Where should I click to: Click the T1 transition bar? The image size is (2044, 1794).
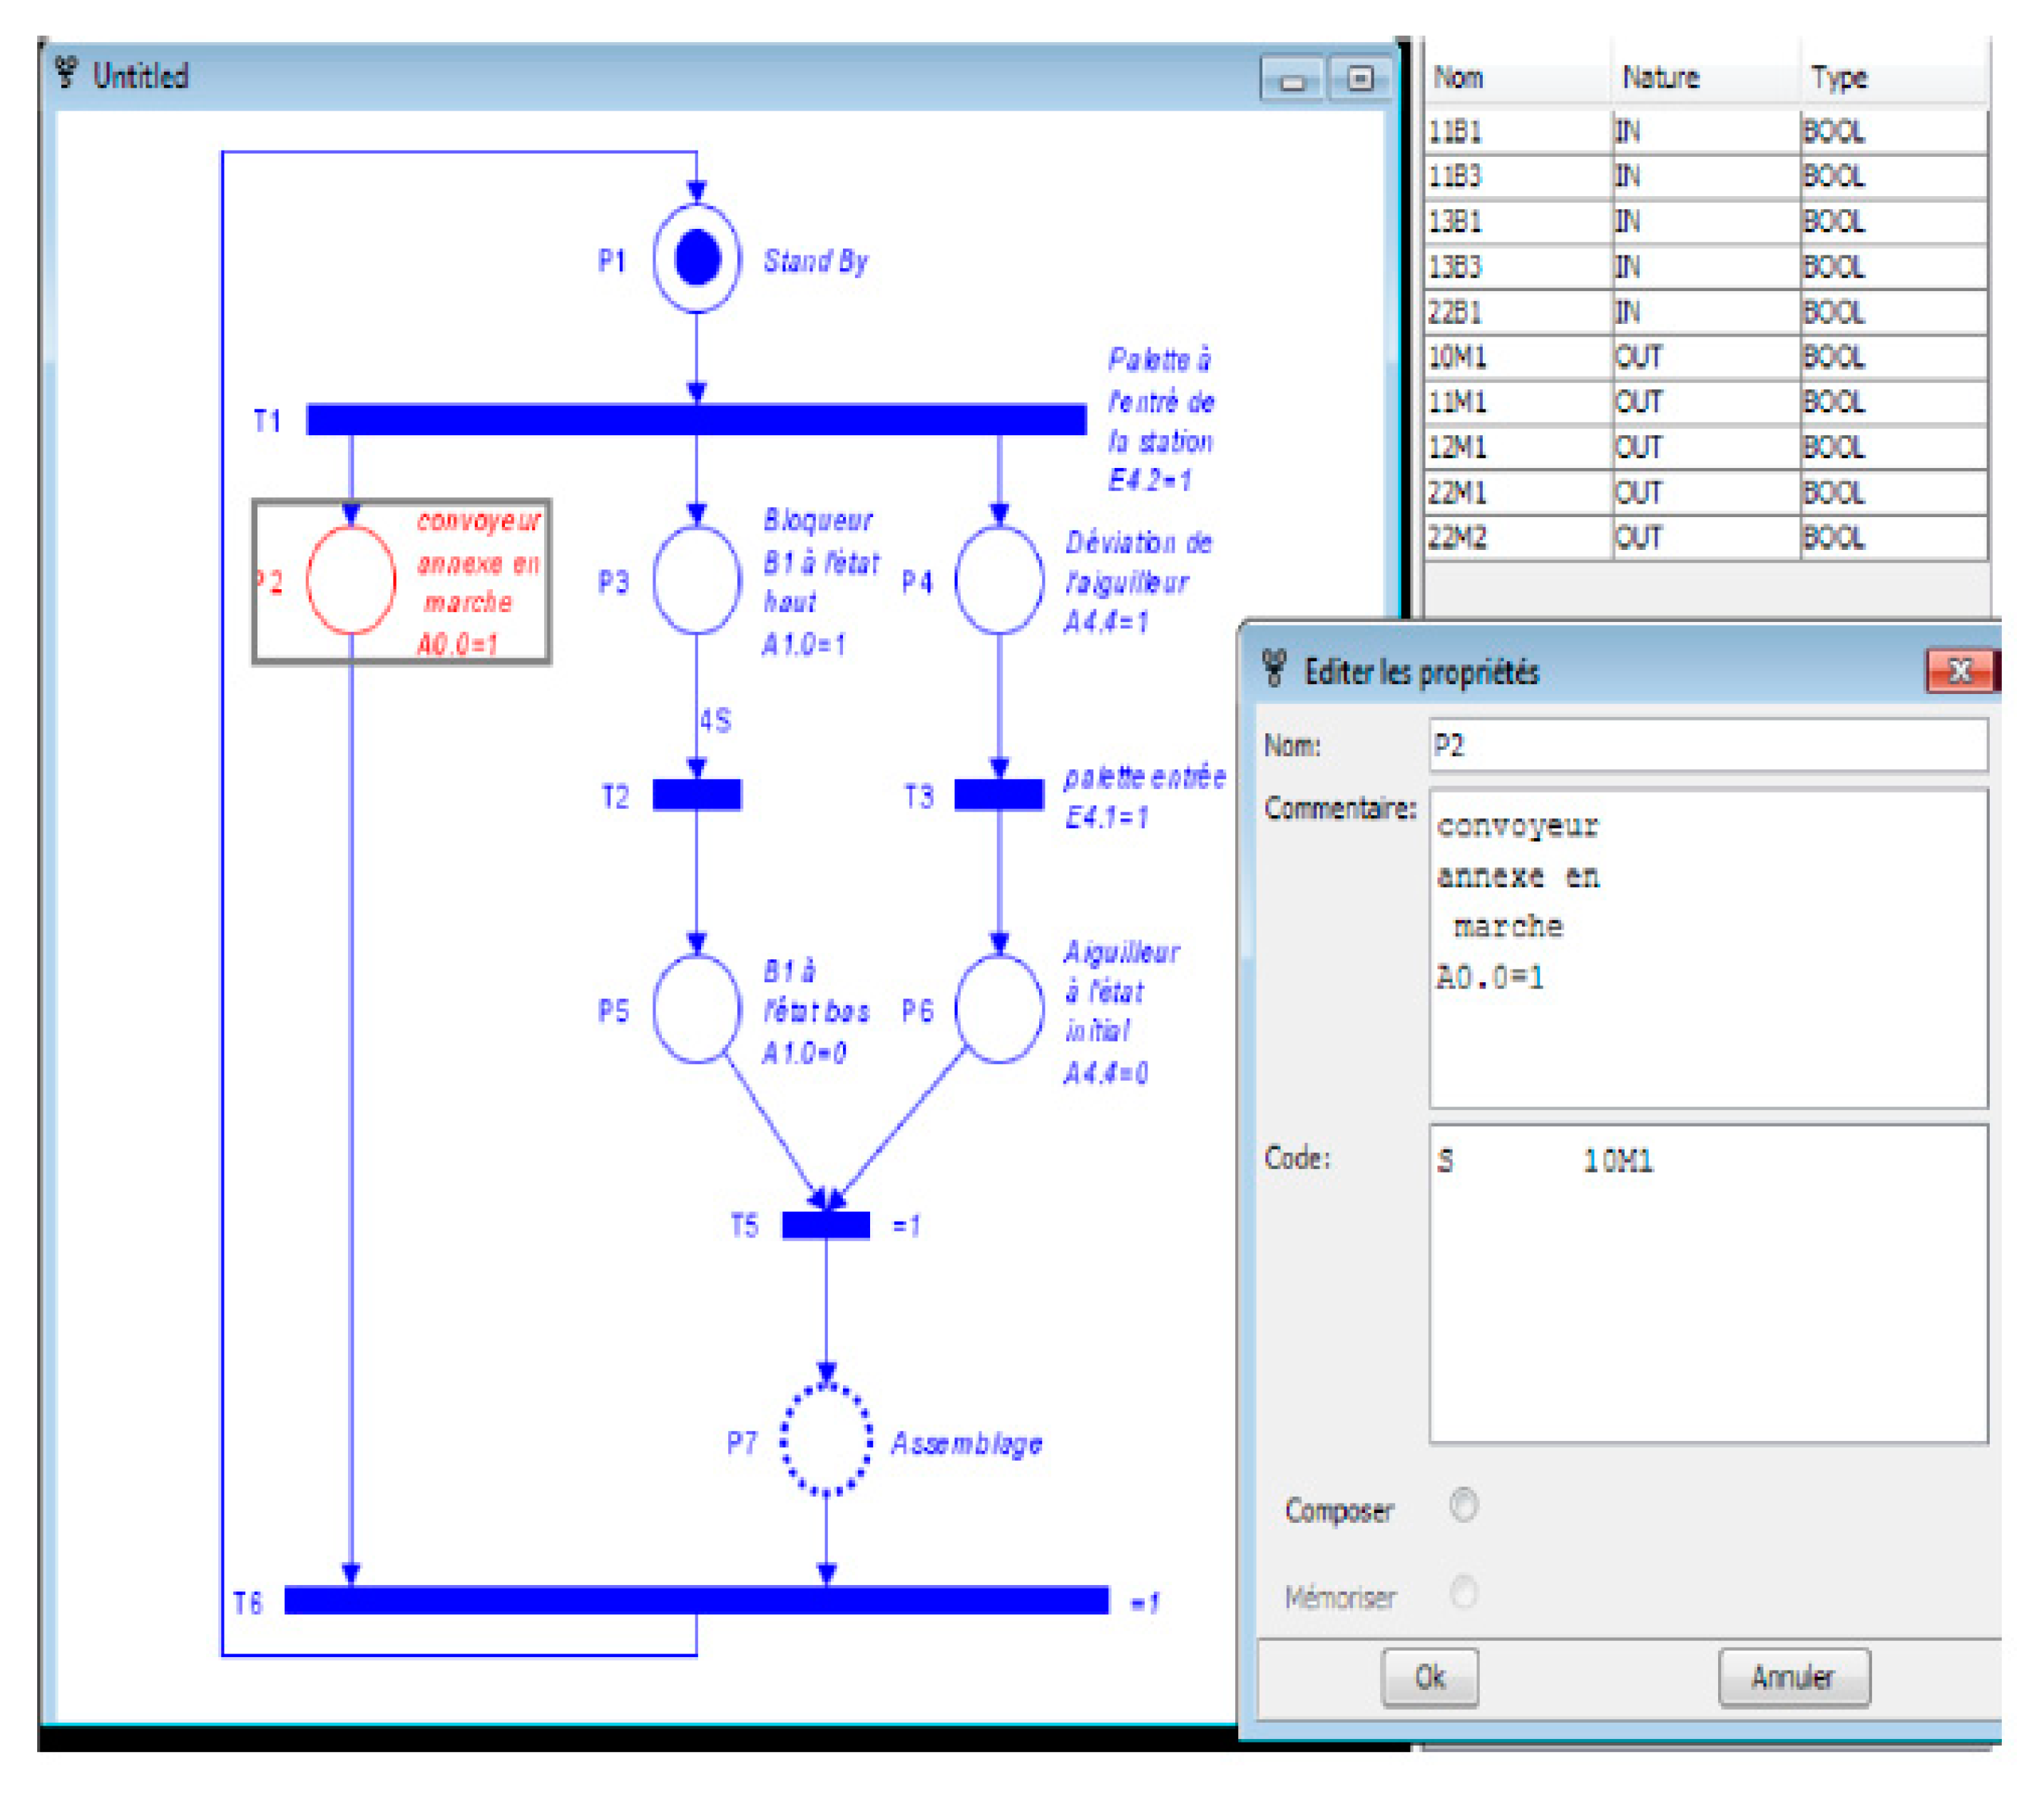coord(696,419)
